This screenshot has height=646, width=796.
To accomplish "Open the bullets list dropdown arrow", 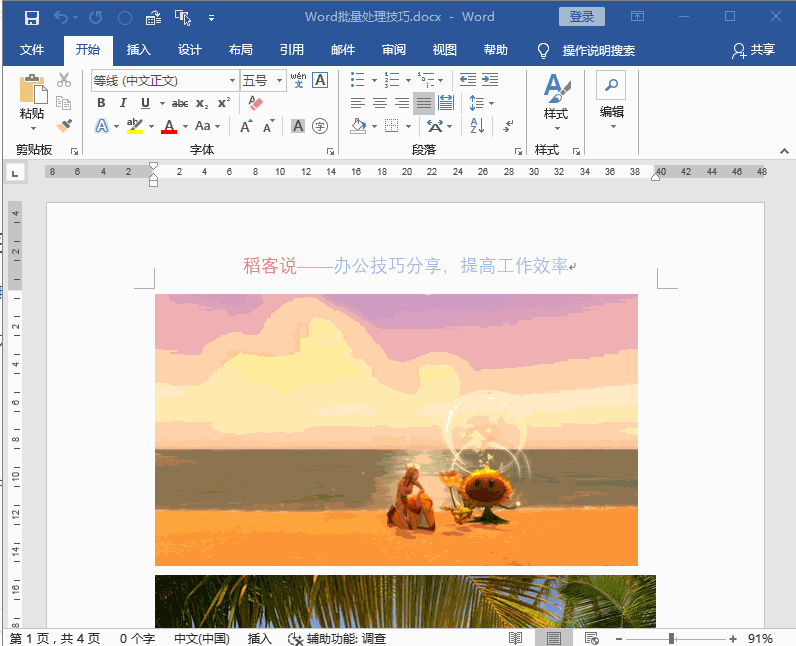I will pyautogui.click(x=374, y=80).
